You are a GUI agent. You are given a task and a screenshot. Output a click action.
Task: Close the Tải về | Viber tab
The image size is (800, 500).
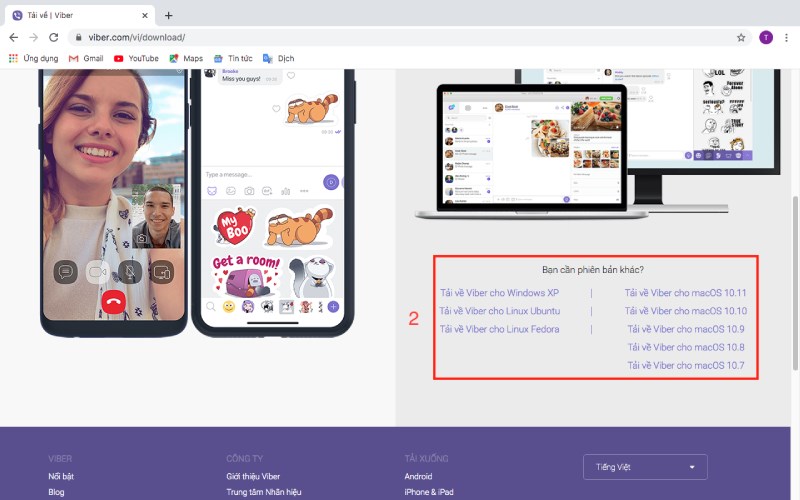[x=145, y=15]
